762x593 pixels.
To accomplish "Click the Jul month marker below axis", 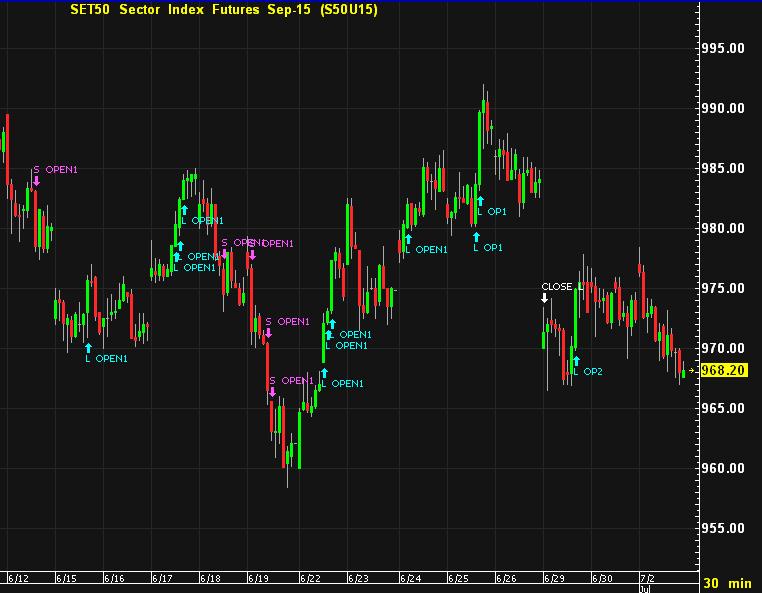I will tap(645, 589).
